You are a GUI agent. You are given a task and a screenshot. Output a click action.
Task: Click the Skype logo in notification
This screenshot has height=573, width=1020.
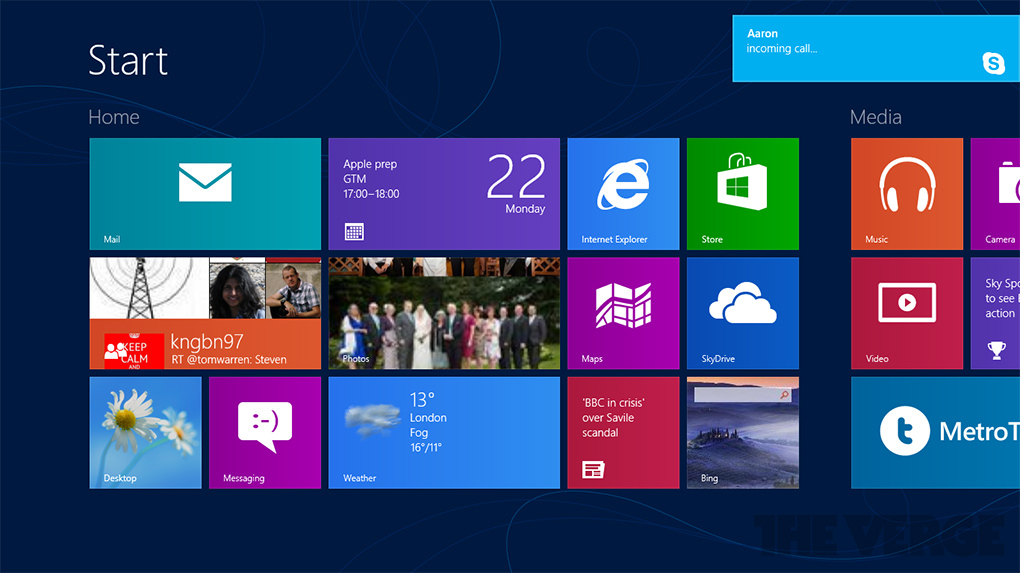pyautogui.click(x=993, y=63)
